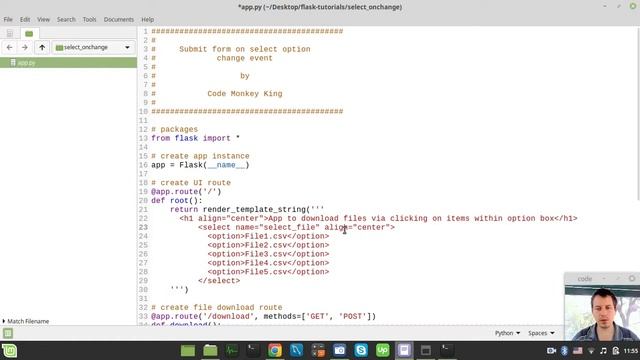Viewport: 640px width, 360px height.
Task: Open the network Wi-Fi tray icon
Action: tap(591, 351)
